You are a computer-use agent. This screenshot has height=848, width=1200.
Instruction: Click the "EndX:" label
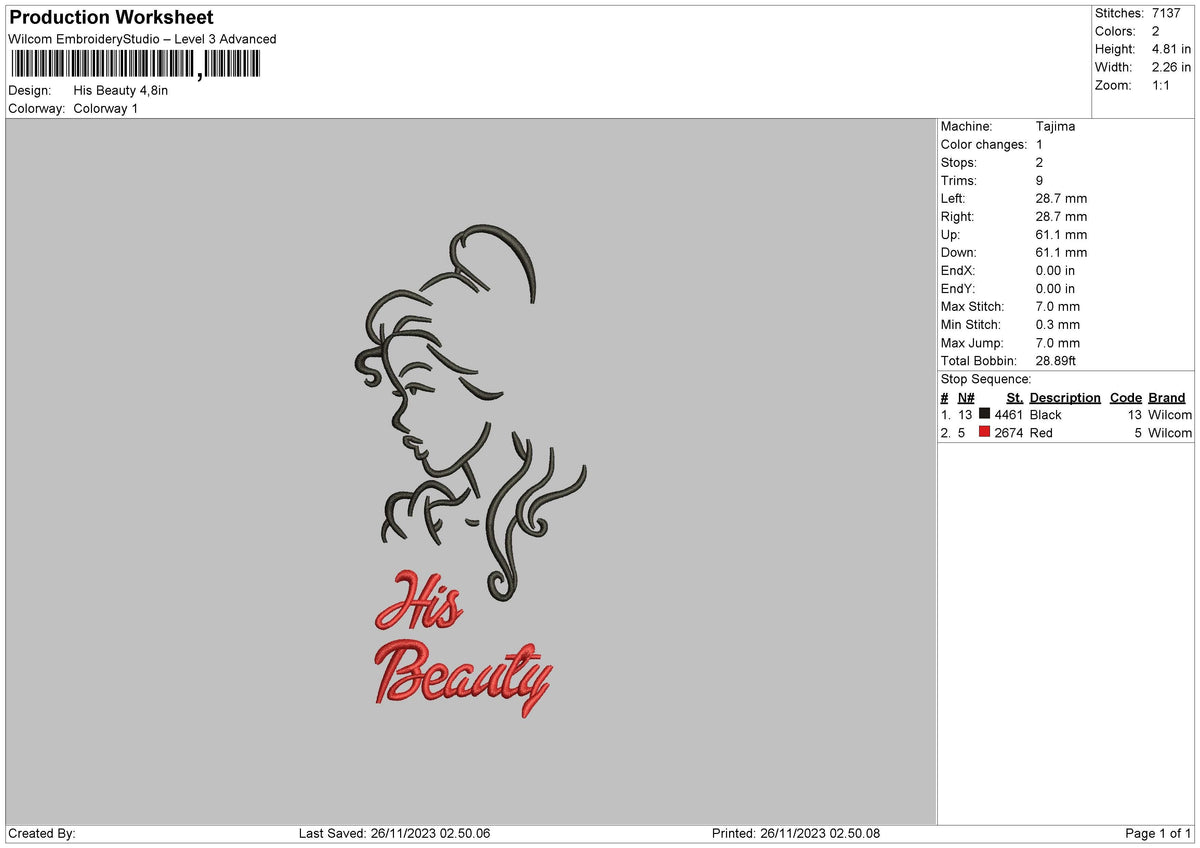(x=958, y=270)
